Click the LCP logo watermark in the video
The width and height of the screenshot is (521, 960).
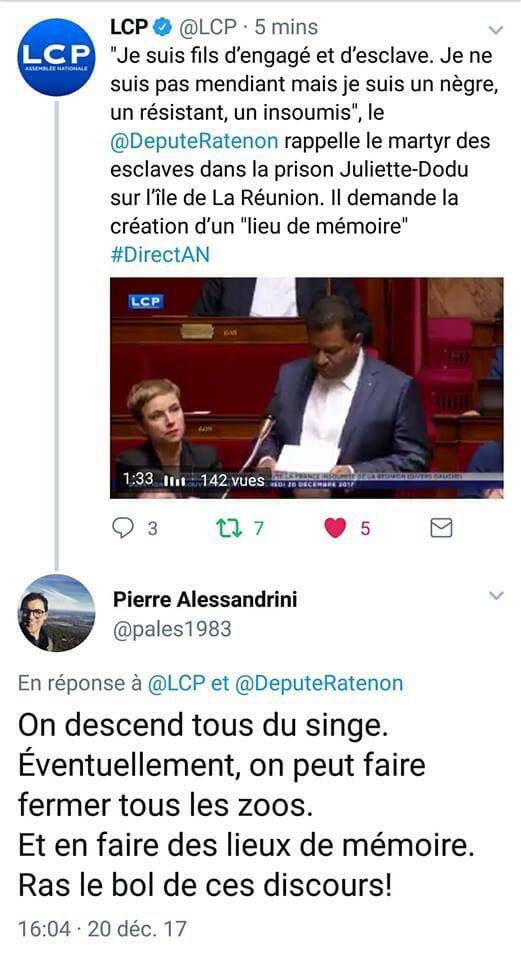(145, 301)
